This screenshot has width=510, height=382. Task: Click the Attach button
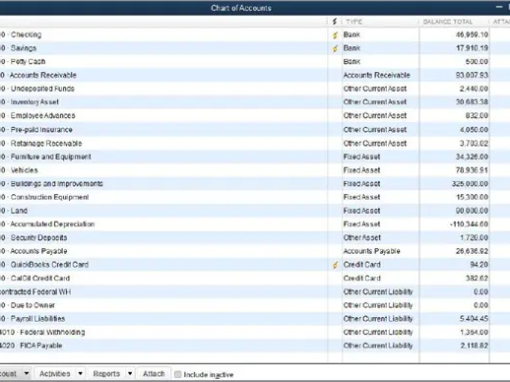(154, 374)
